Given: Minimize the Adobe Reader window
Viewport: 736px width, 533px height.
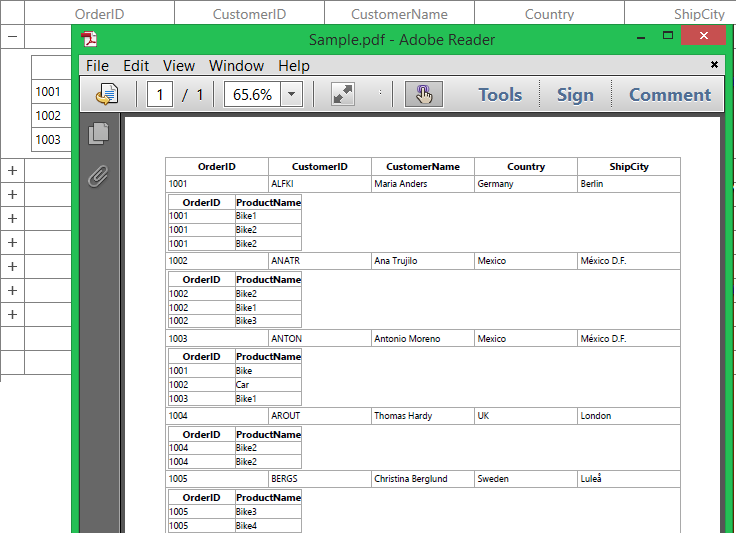Looking at the screenshot, I should click(x=641, y=37).
